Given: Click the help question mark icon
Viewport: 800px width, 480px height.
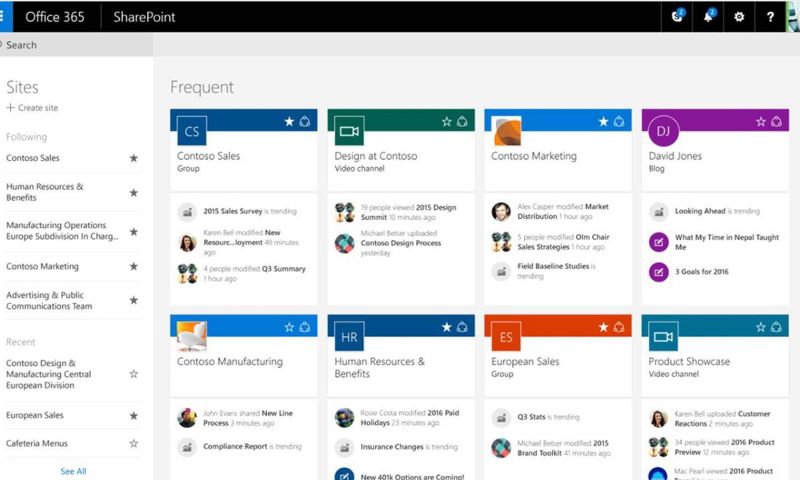Looking at the screenshot, I should point(770,17).
